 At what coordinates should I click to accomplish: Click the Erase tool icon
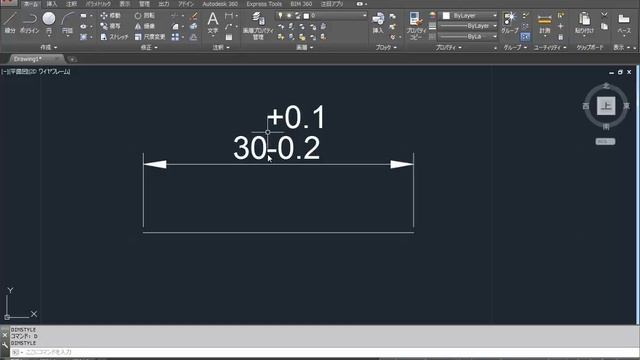click(x=194, y=16)
